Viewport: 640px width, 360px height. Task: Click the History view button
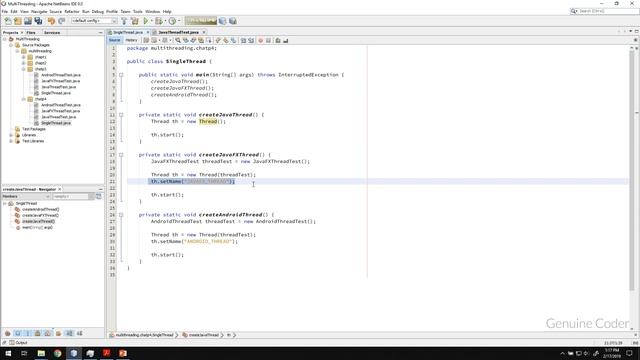[x=131, y=40]
